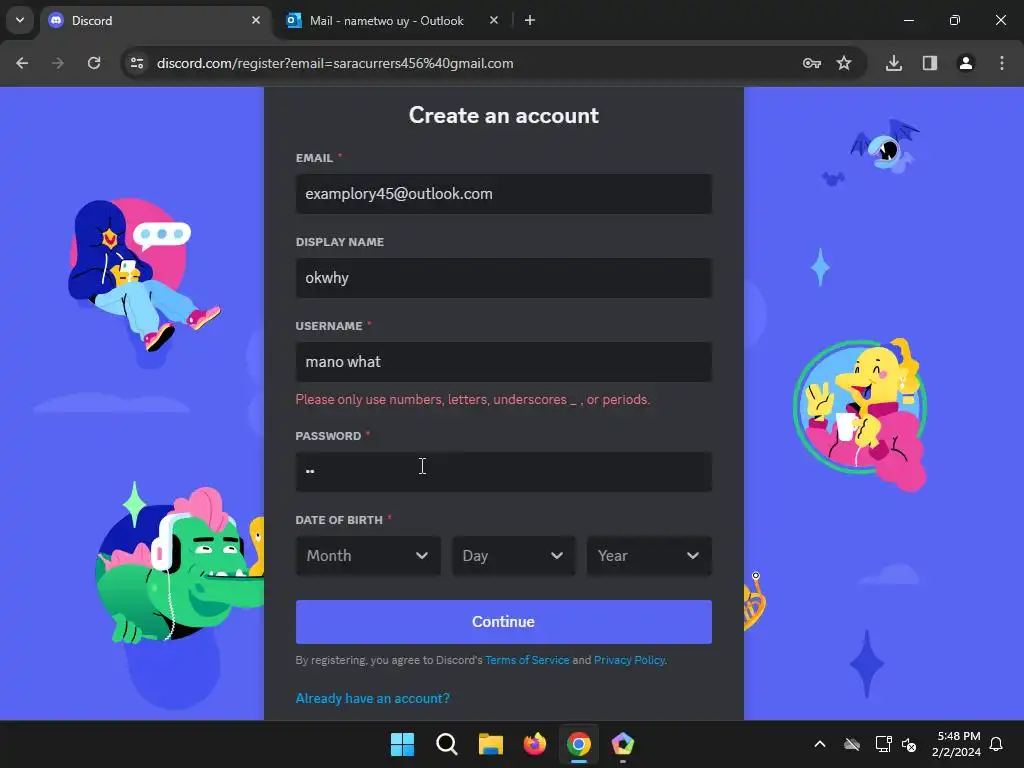Switch to the Mail - nametwo uy - Outlook tab
Screen dimensions: 1024x768
click(x=387, y=21)
